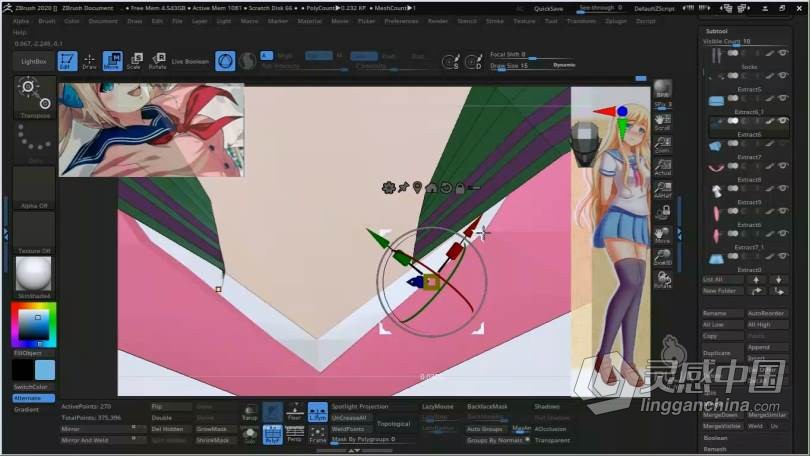Open the Transpose brush thumbnail
Viewport: 810px width, 456px height.
tap(35, 97)
